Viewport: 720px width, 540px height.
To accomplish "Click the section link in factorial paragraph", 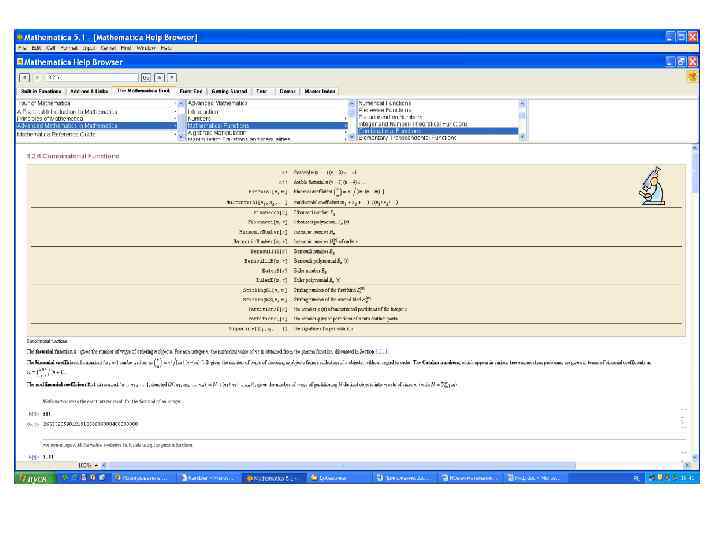I will [382, 351].
